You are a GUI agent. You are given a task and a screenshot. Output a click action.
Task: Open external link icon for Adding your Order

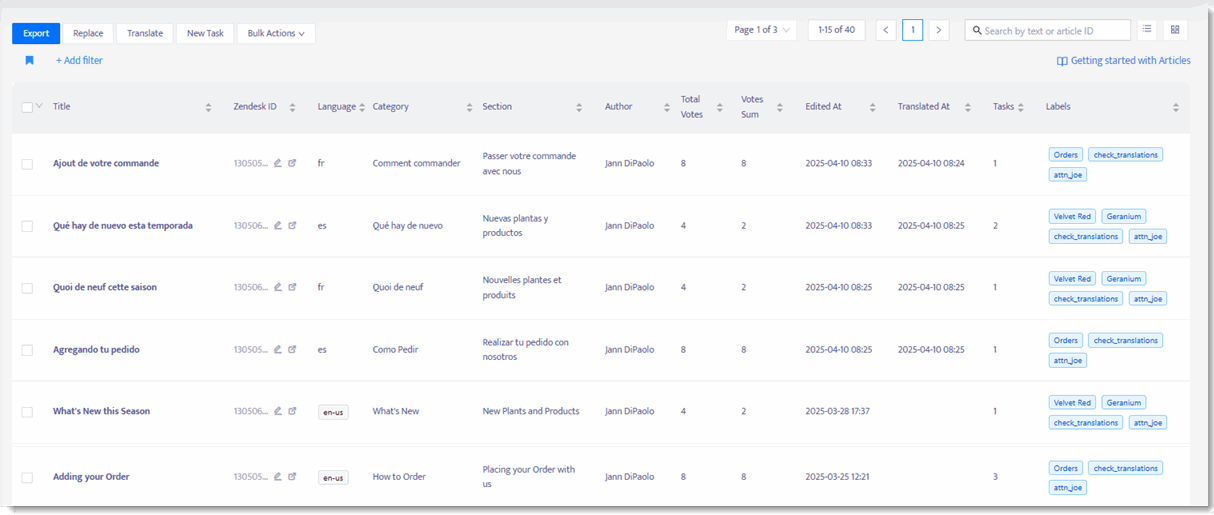tap(292, 477)
